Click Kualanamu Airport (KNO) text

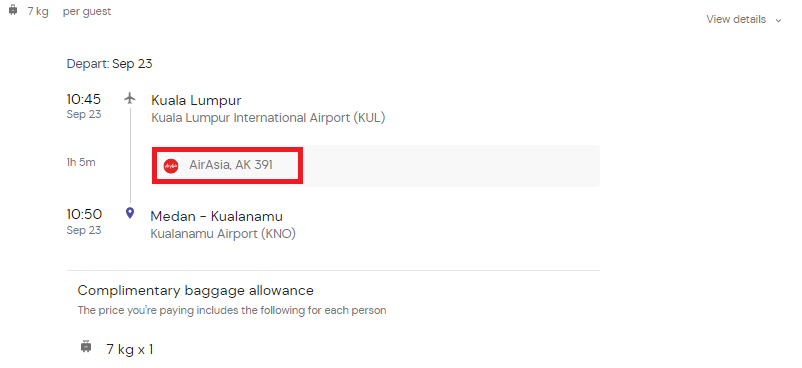pos(223,234)
